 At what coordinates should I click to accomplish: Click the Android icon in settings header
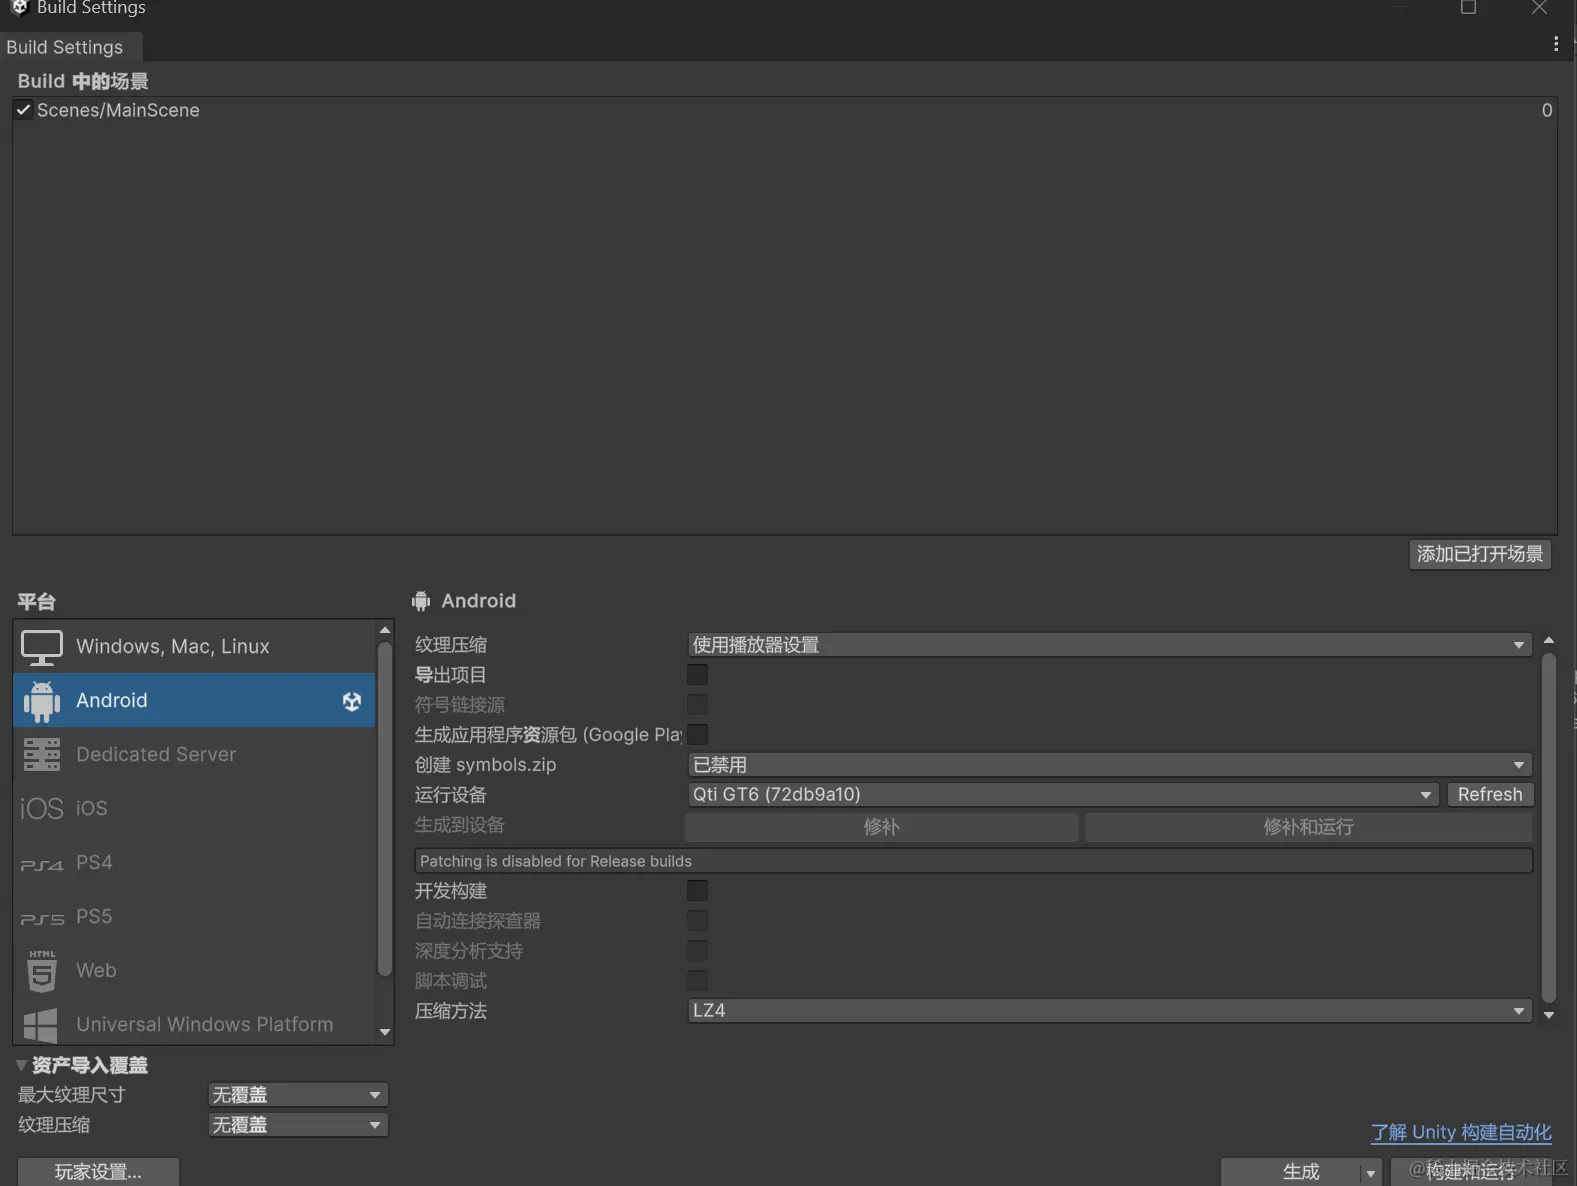(x=421, y=601)
